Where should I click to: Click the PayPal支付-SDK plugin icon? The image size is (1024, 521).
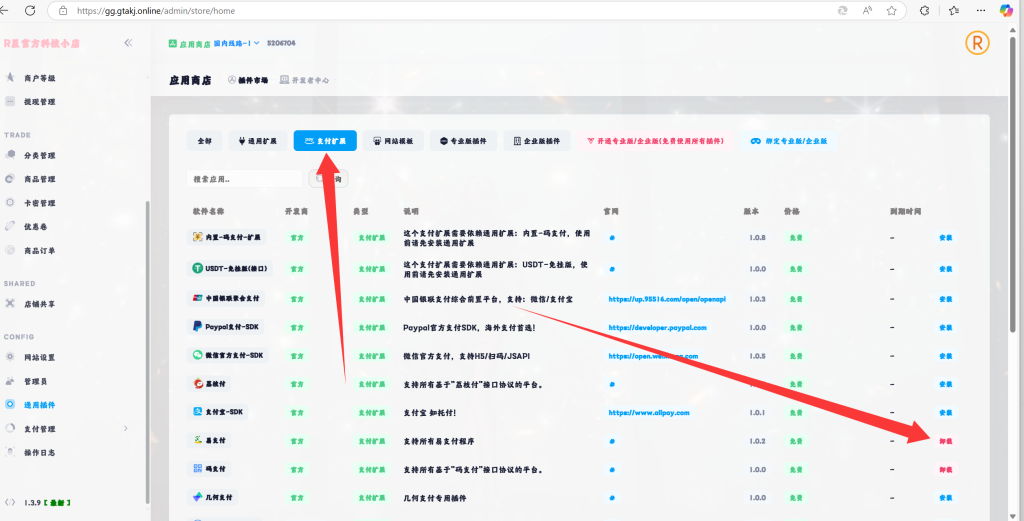198,327
